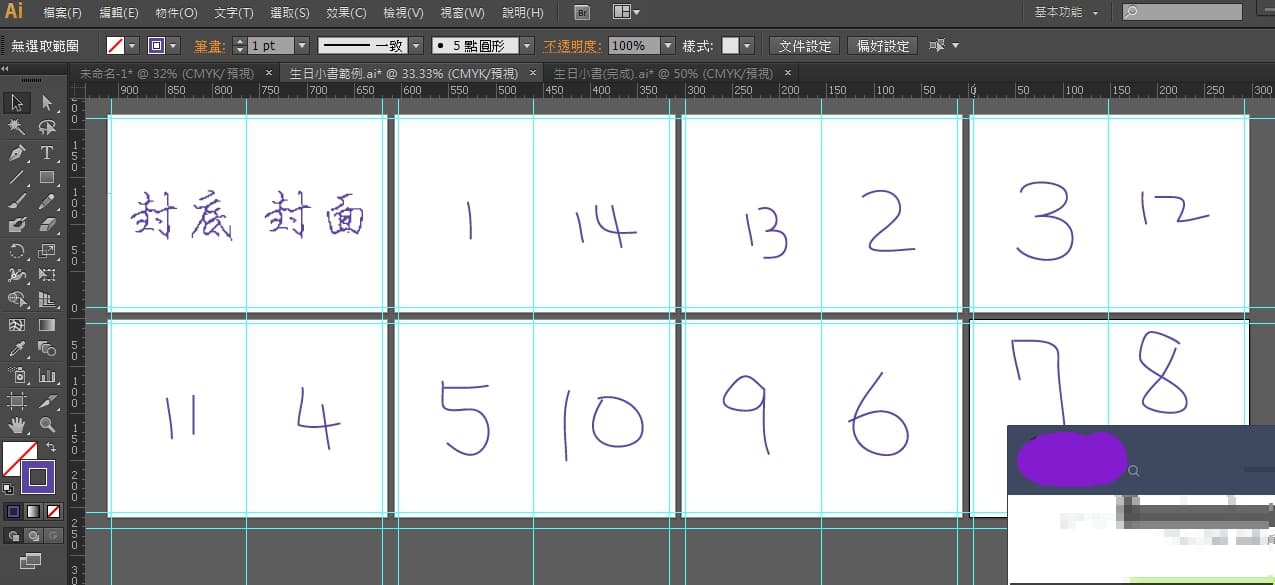Open Adobe Bridge via Br icon
The width and height of the screenshot is (1275, 585).
[583, 13]
